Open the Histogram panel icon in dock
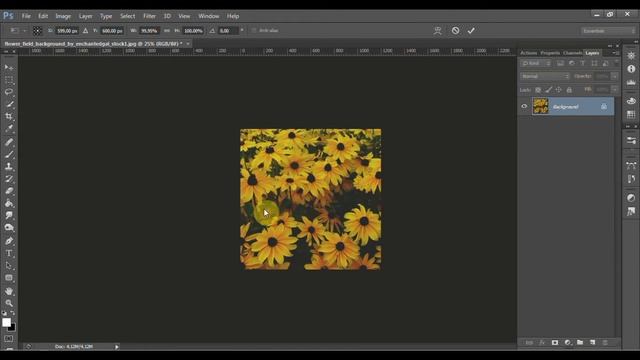Viewport: 640px width, 360px height. [631, 83]
